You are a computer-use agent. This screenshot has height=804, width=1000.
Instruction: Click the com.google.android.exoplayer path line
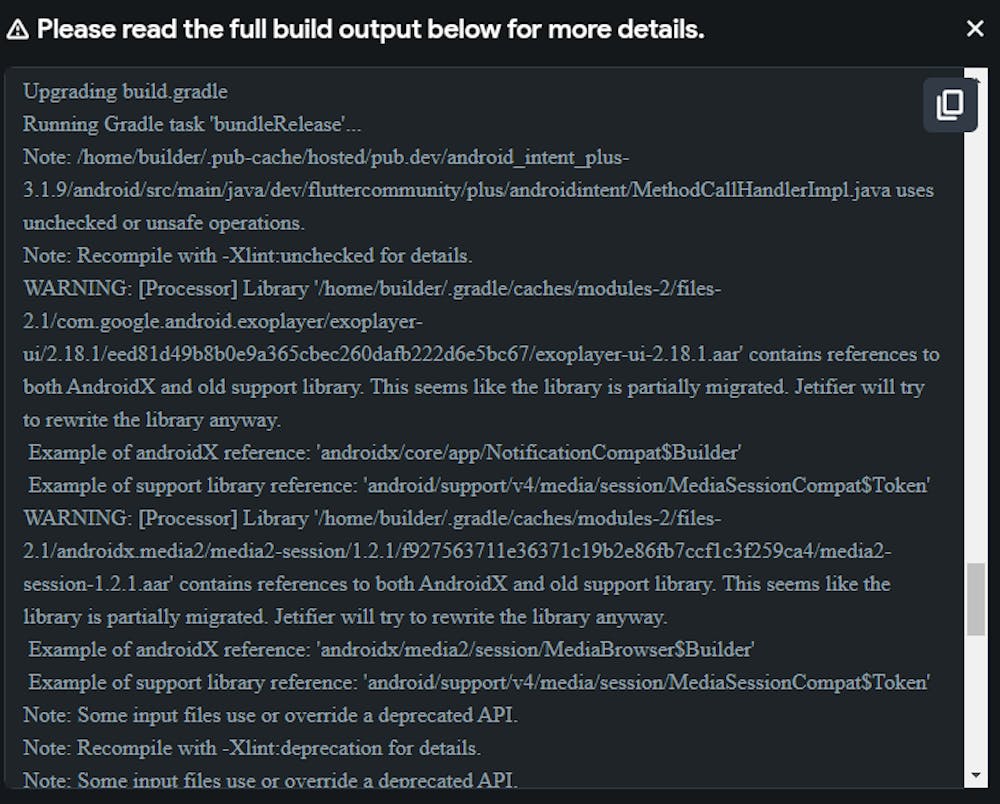point(223,322)
